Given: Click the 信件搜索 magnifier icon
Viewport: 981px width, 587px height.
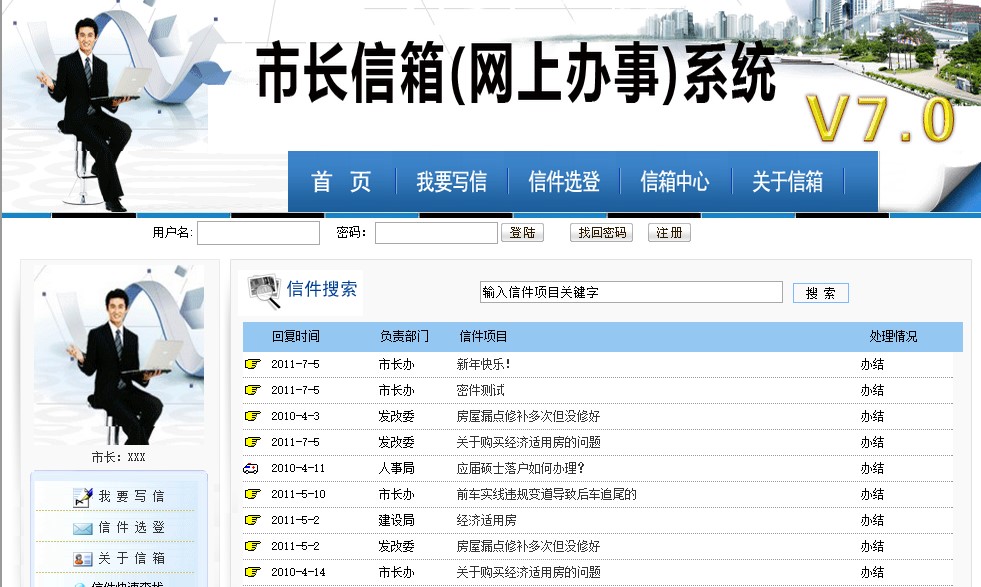Looking at the screenshot, I should (x=264, y=292).
